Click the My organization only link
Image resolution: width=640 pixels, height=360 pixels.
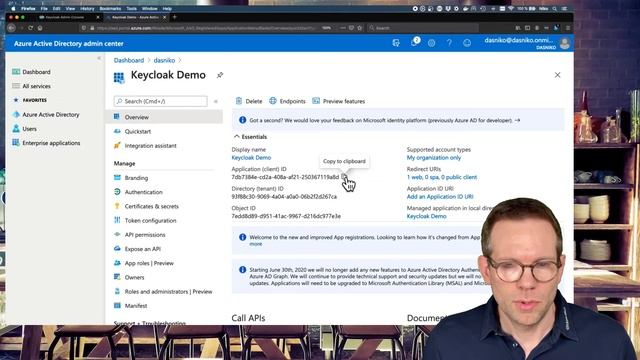[434, 158]
